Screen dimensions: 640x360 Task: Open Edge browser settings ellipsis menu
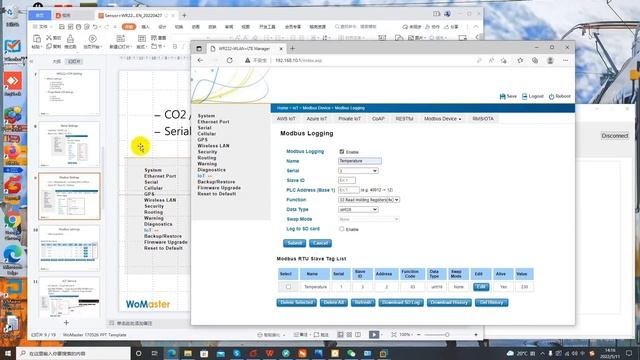pos(565,60)
